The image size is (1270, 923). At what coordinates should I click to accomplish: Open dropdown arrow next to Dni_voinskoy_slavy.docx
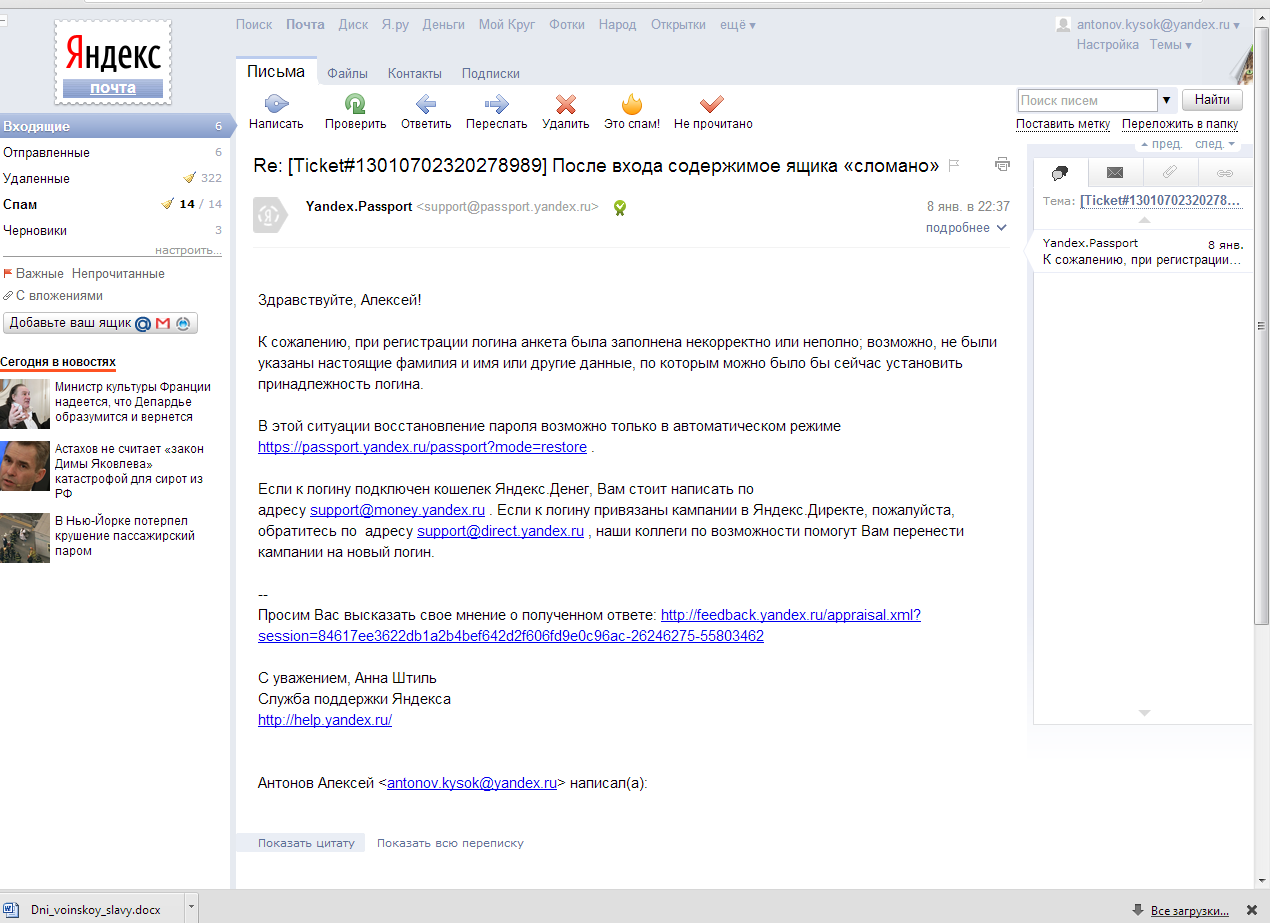coord(192,909)
